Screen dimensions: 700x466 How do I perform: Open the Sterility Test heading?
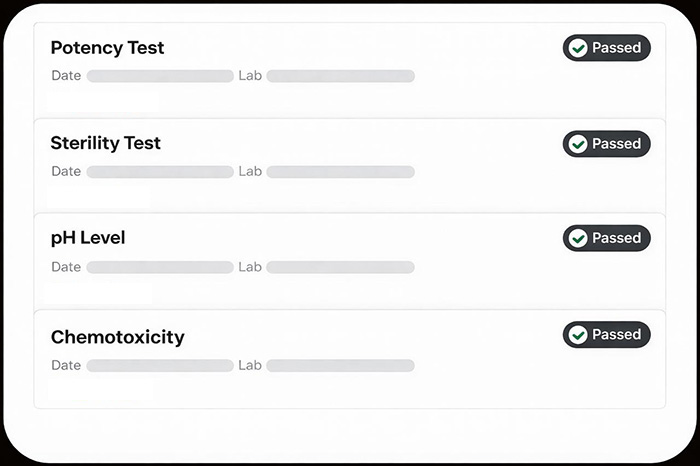pos(105,143)
